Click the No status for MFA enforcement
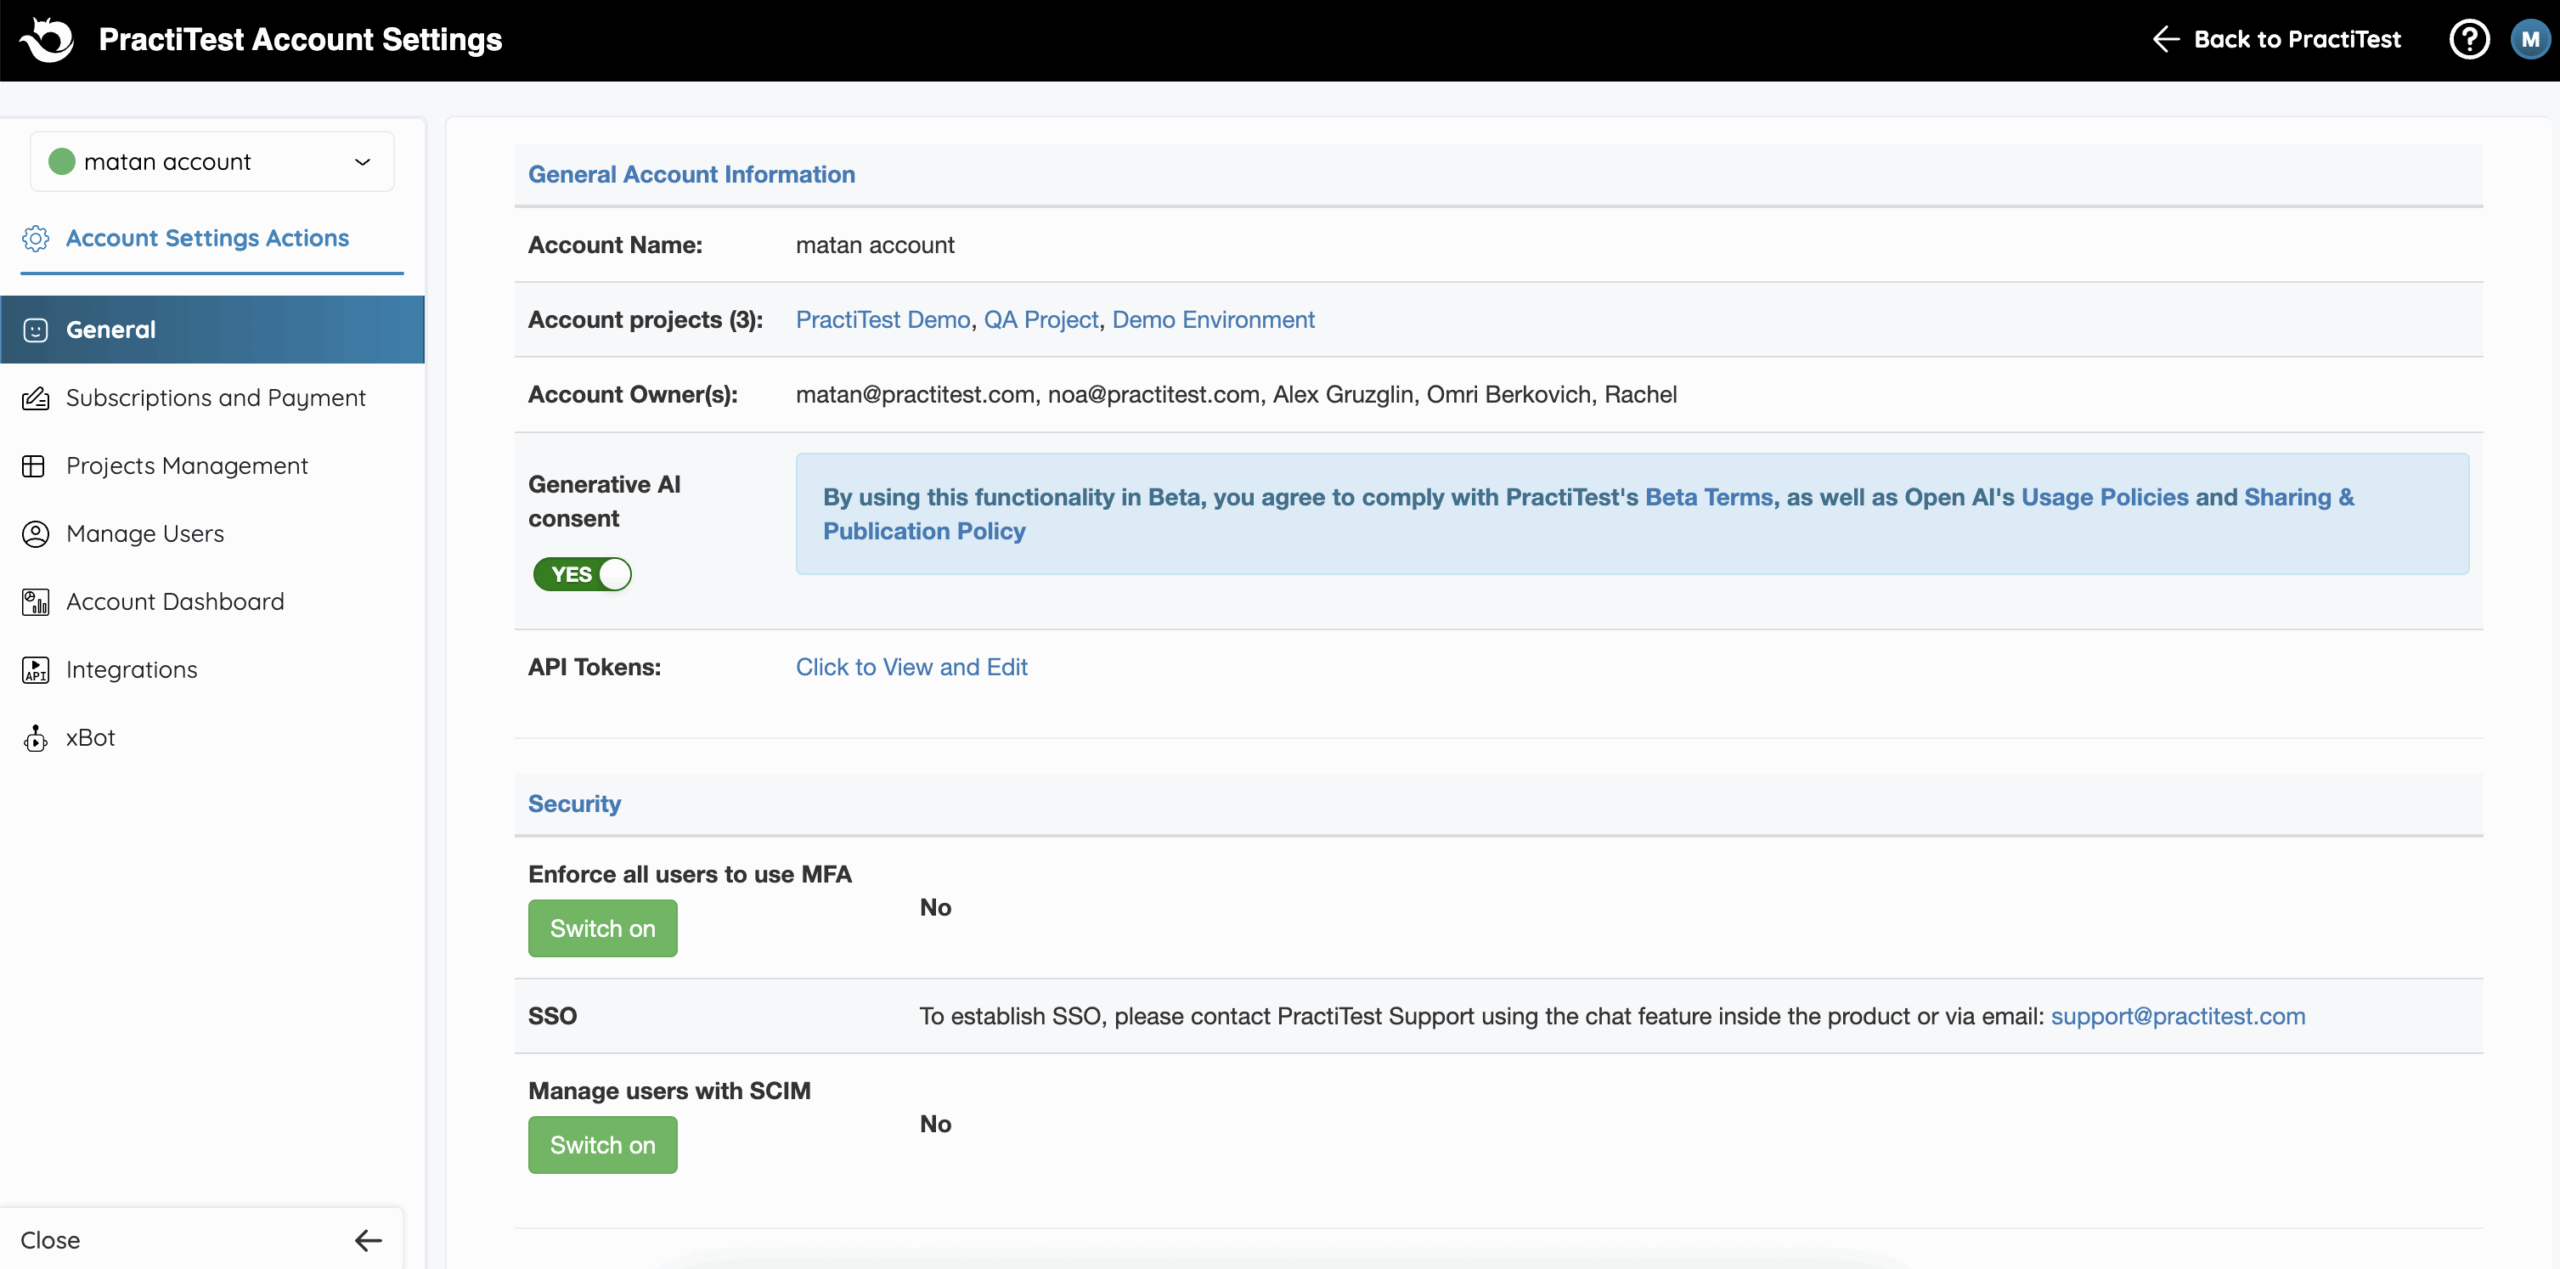2560x1269 pixels. coord(935,907)
